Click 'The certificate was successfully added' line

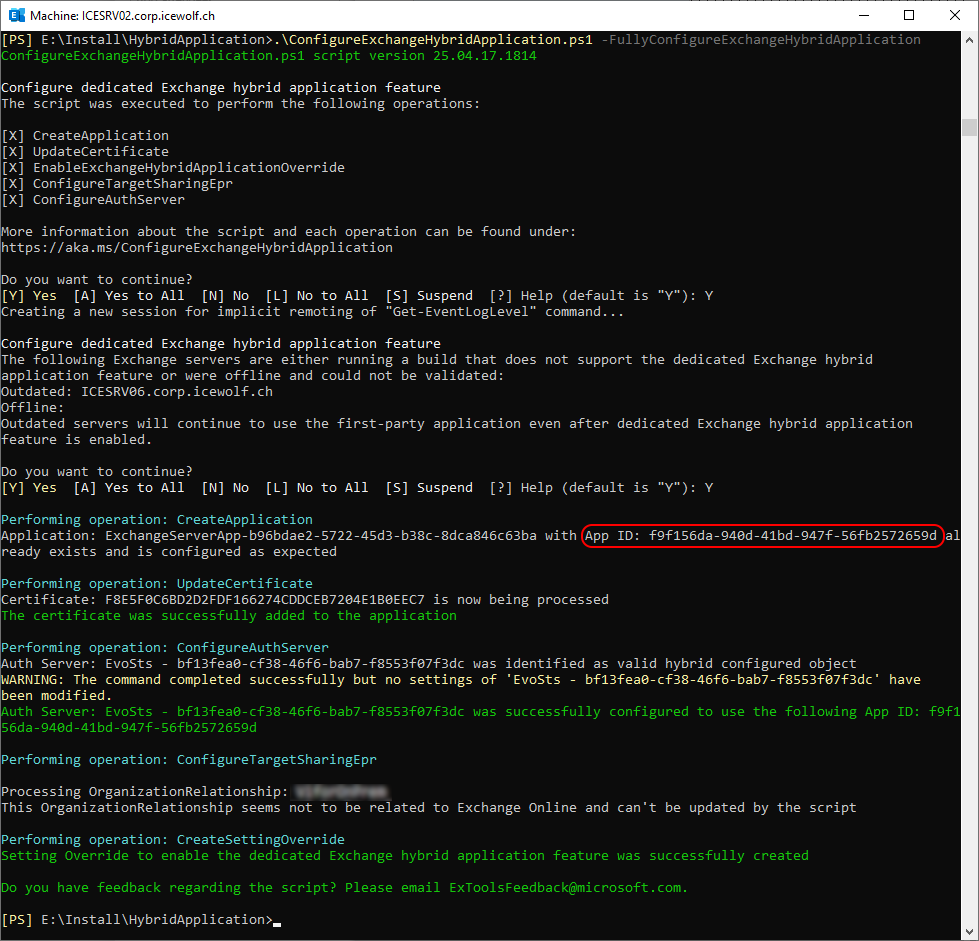229,616
